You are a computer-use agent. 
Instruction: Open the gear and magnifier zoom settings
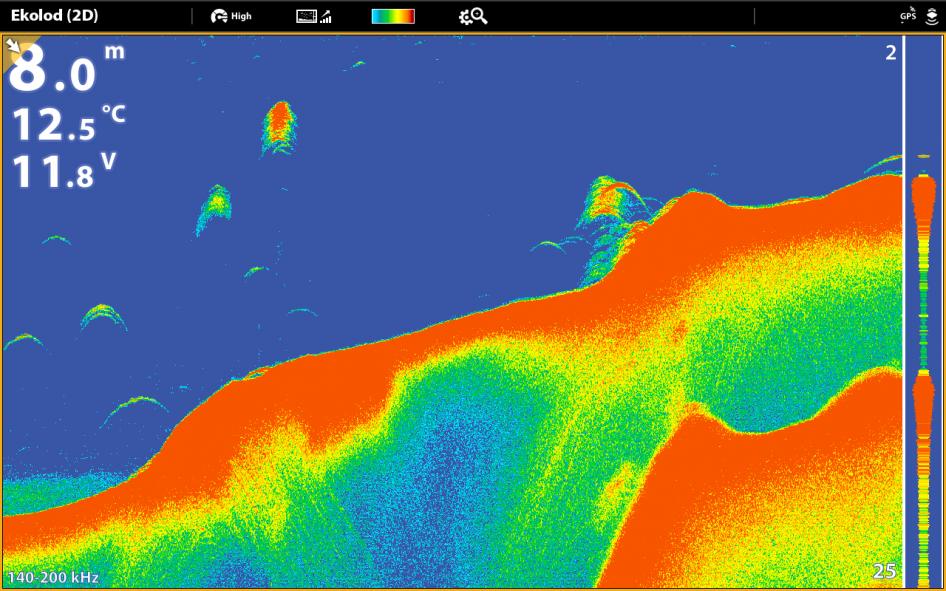[473, 16]
